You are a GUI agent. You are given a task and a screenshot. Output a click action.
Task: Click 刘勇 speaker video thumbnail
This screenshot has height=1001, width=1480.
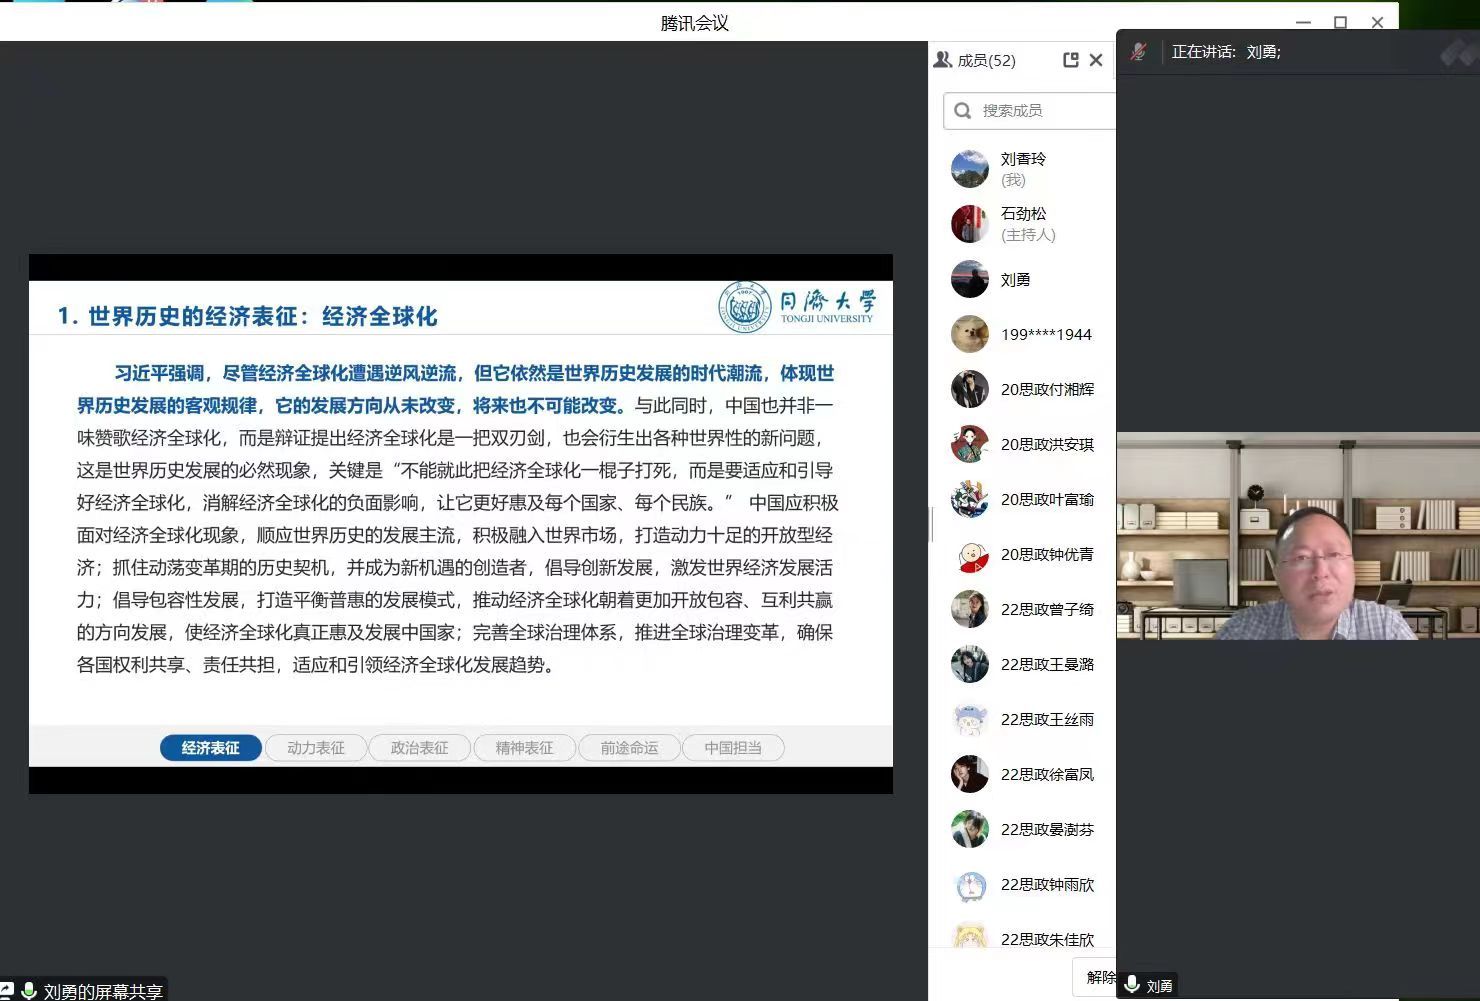click(x=1297, y=536)
